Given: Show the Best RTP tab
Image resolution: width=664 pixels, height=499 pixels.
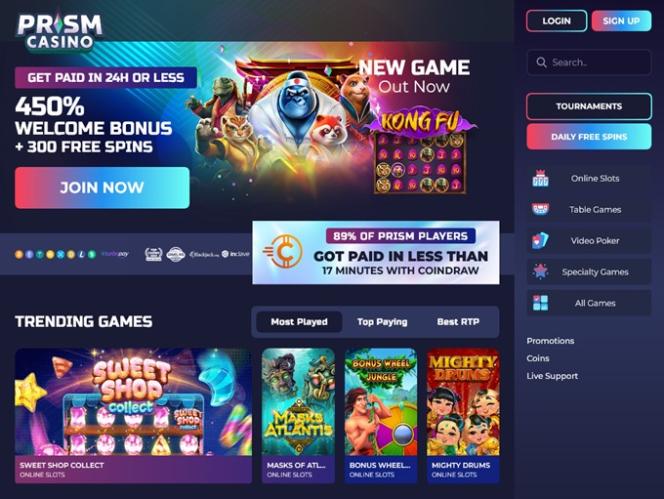Looking at the screenshot, I should pos(458,322).
